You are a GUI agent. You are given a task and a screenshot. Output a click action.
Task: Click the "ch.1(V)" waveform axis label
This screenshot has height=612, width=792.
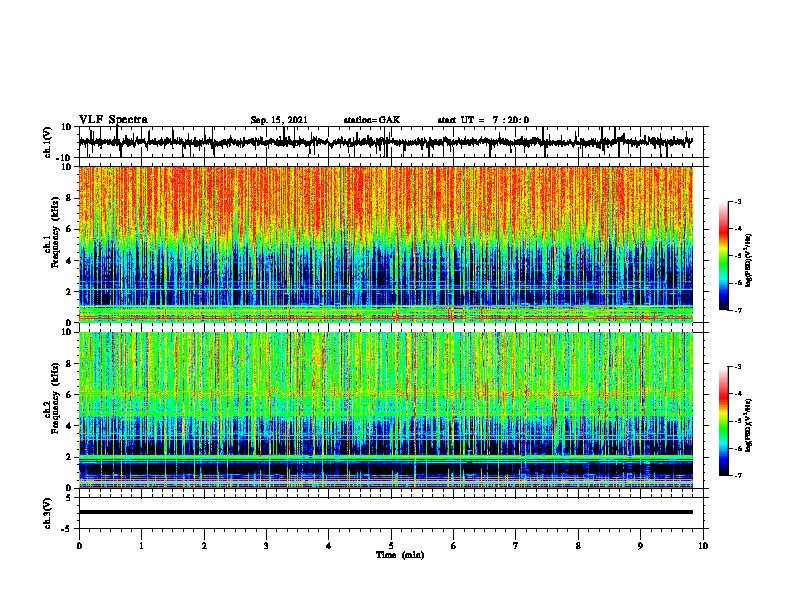(x=47, y=142)
